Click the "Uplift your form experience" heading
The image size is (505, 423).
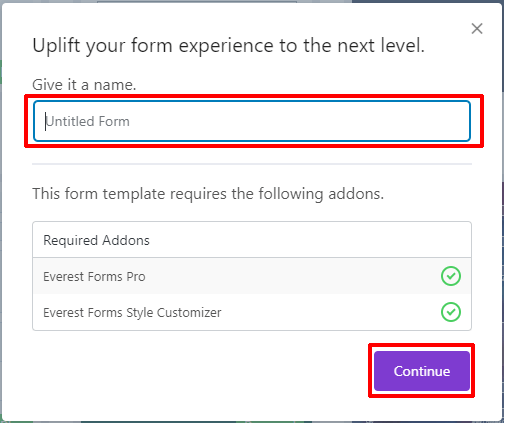pos(229,46)
